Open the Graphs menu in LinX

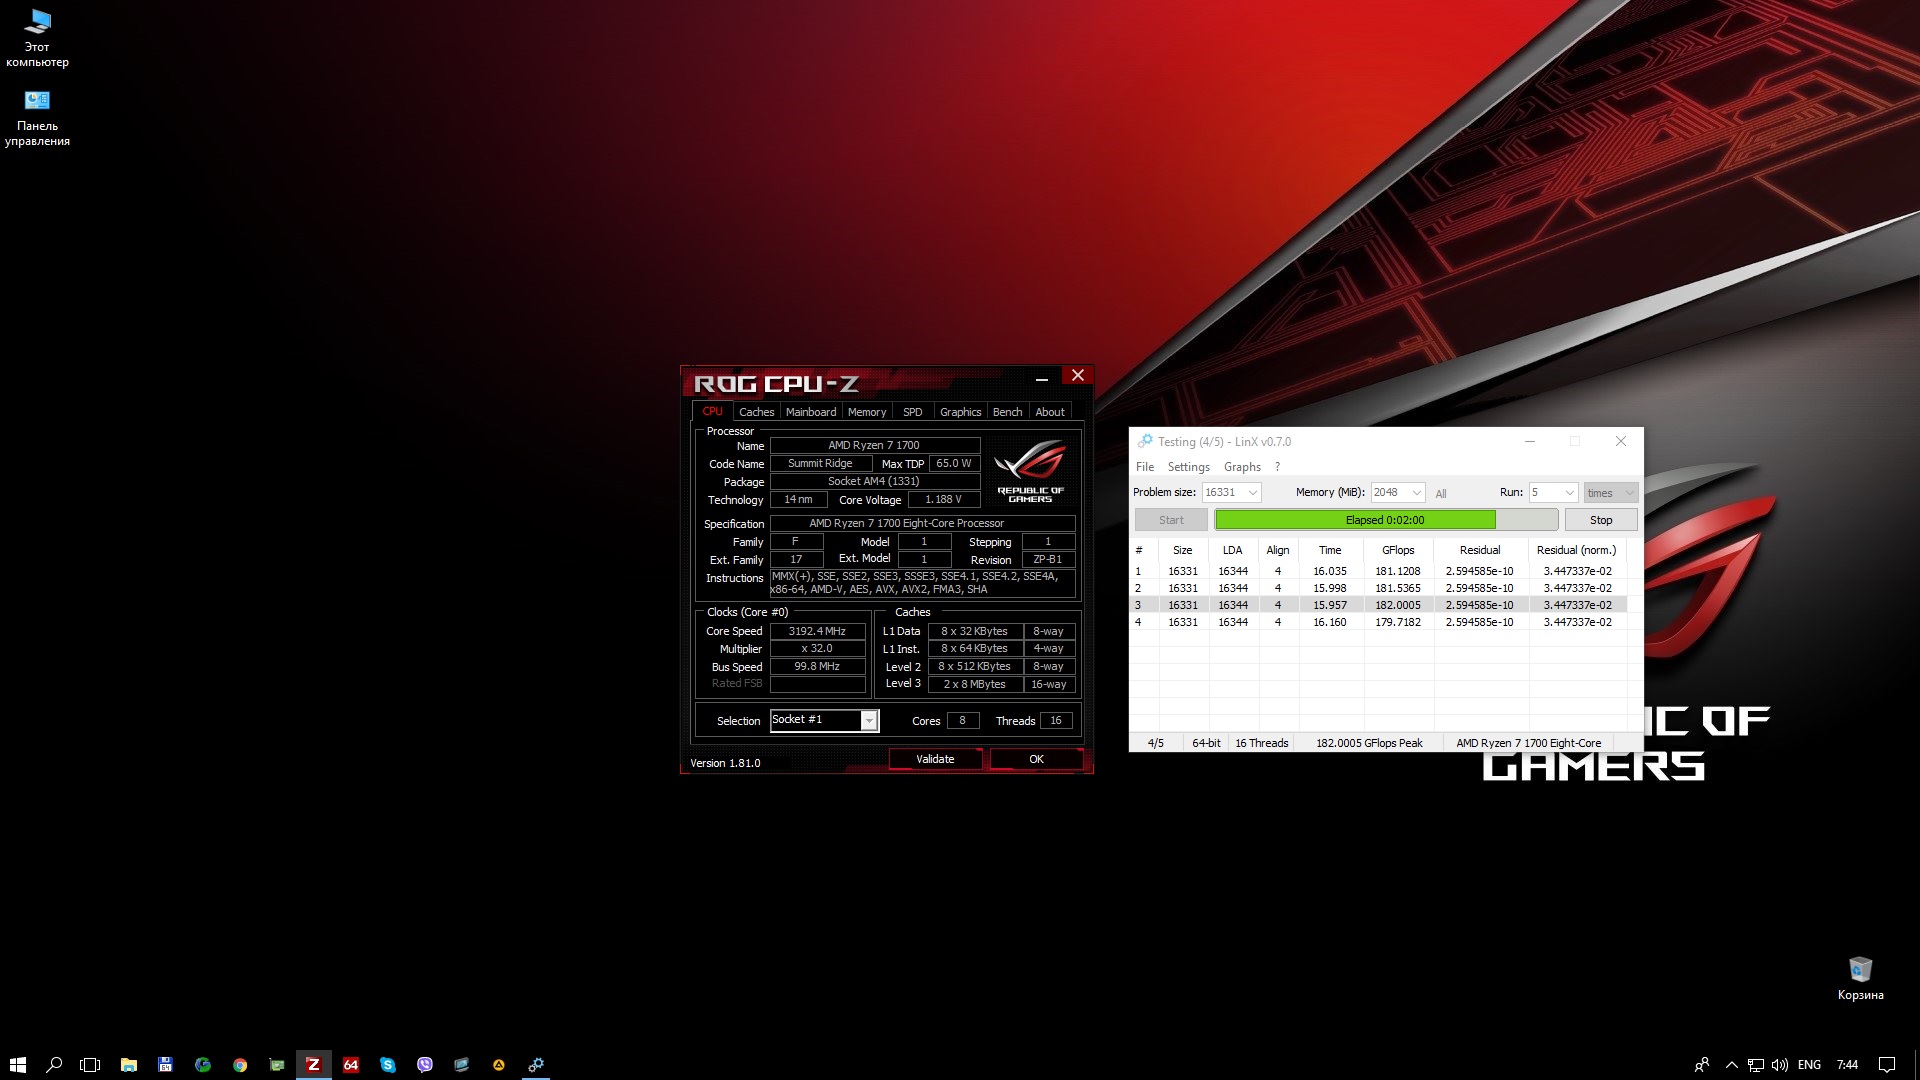(x=1242, y=467)
